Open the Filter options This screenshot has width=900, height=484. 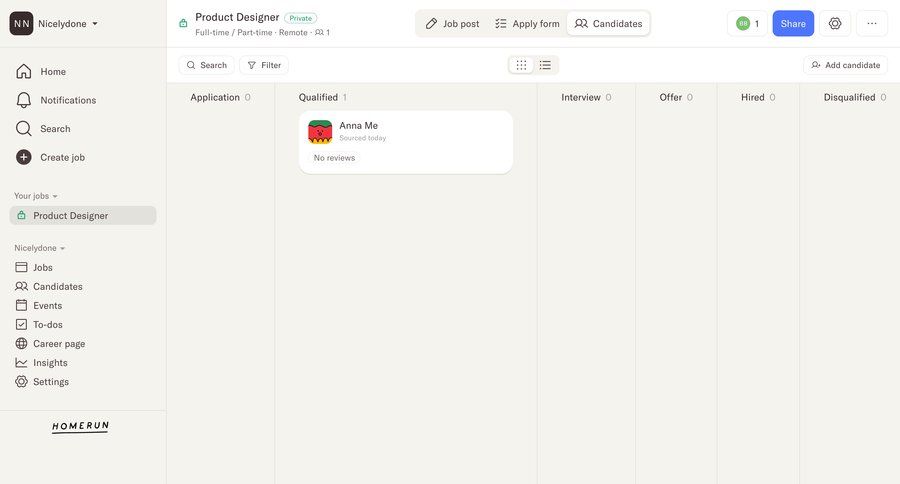click(264, 65)
